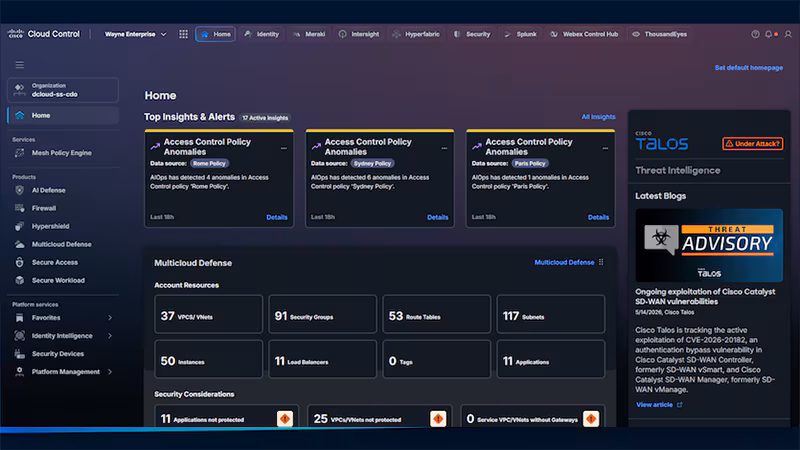Image resolution: width=800 pixels, height=450 pixels.
Task: Click the Under Attack? button
Action: coord(753,144)
